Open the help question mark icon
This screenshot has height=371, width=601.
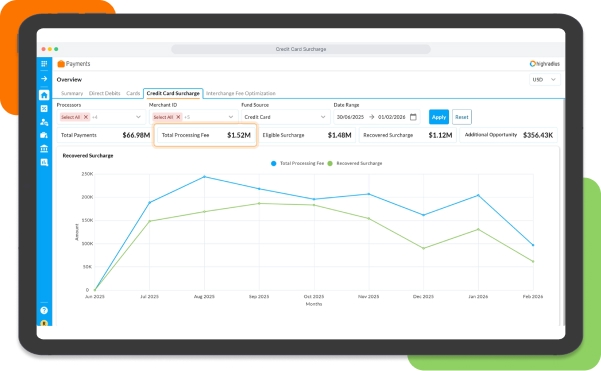[x=44, y=310]
